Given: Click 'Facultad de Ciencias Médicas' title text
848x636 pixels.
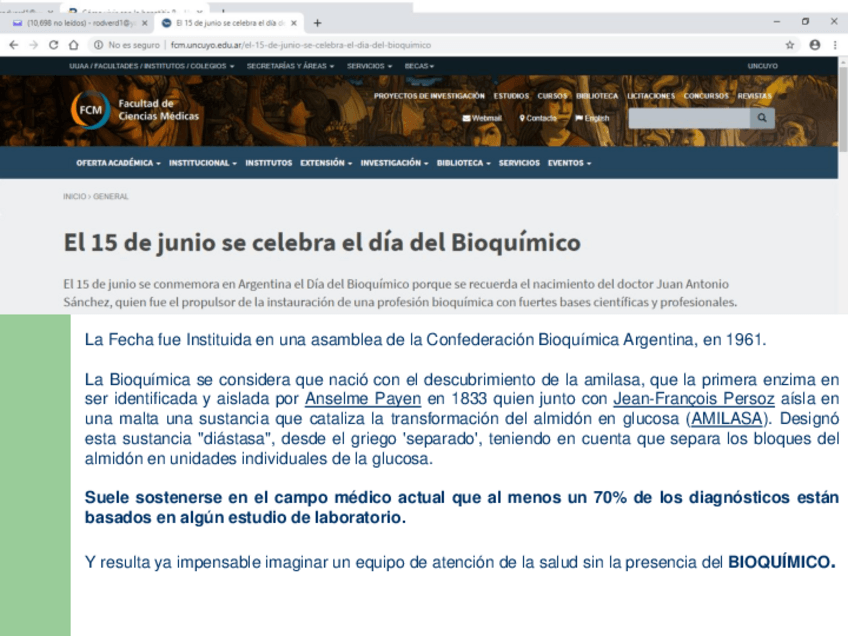Looking at the screenshot, I should (x=158, y=110).
